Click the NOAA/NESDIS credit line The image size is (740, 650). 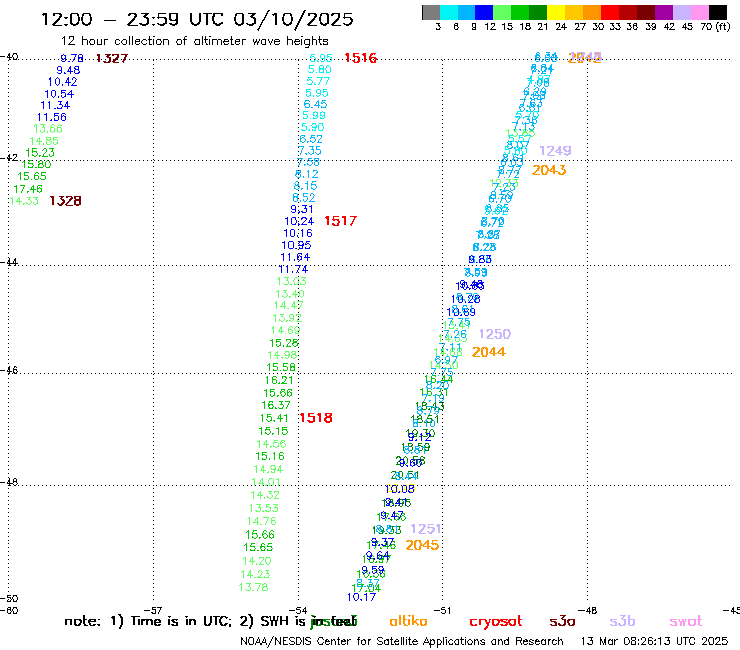[402, 641]
